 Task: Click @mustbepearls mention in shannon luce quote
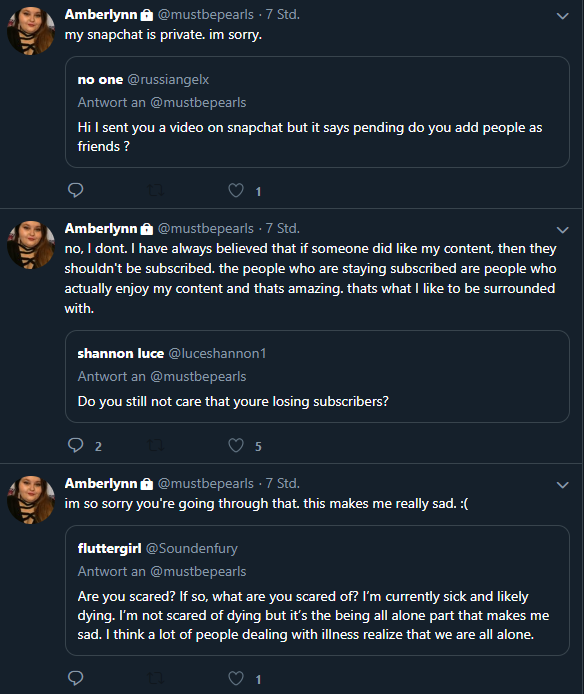click(198, 377)
